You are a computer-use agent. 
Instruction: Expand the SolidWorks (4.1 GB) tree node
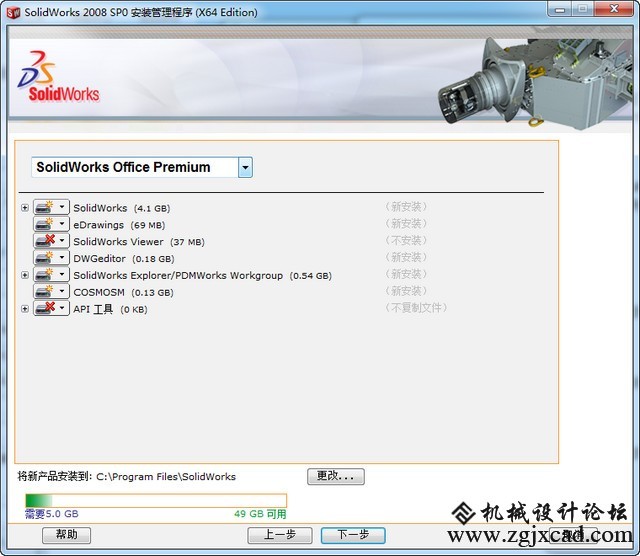[x=25, y=208]
